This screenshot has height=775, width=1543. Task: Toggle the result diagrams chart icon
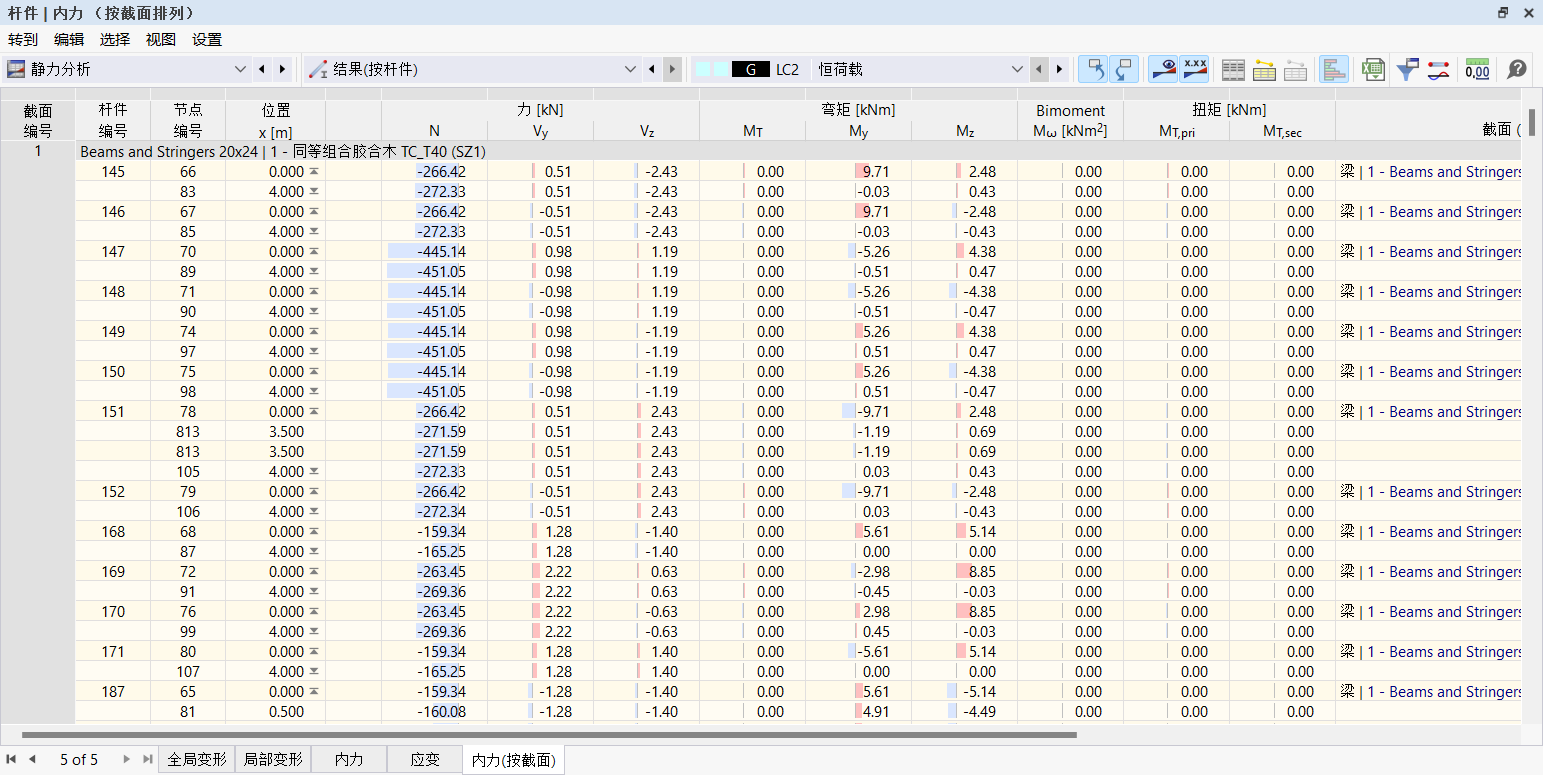[1333, 69]
